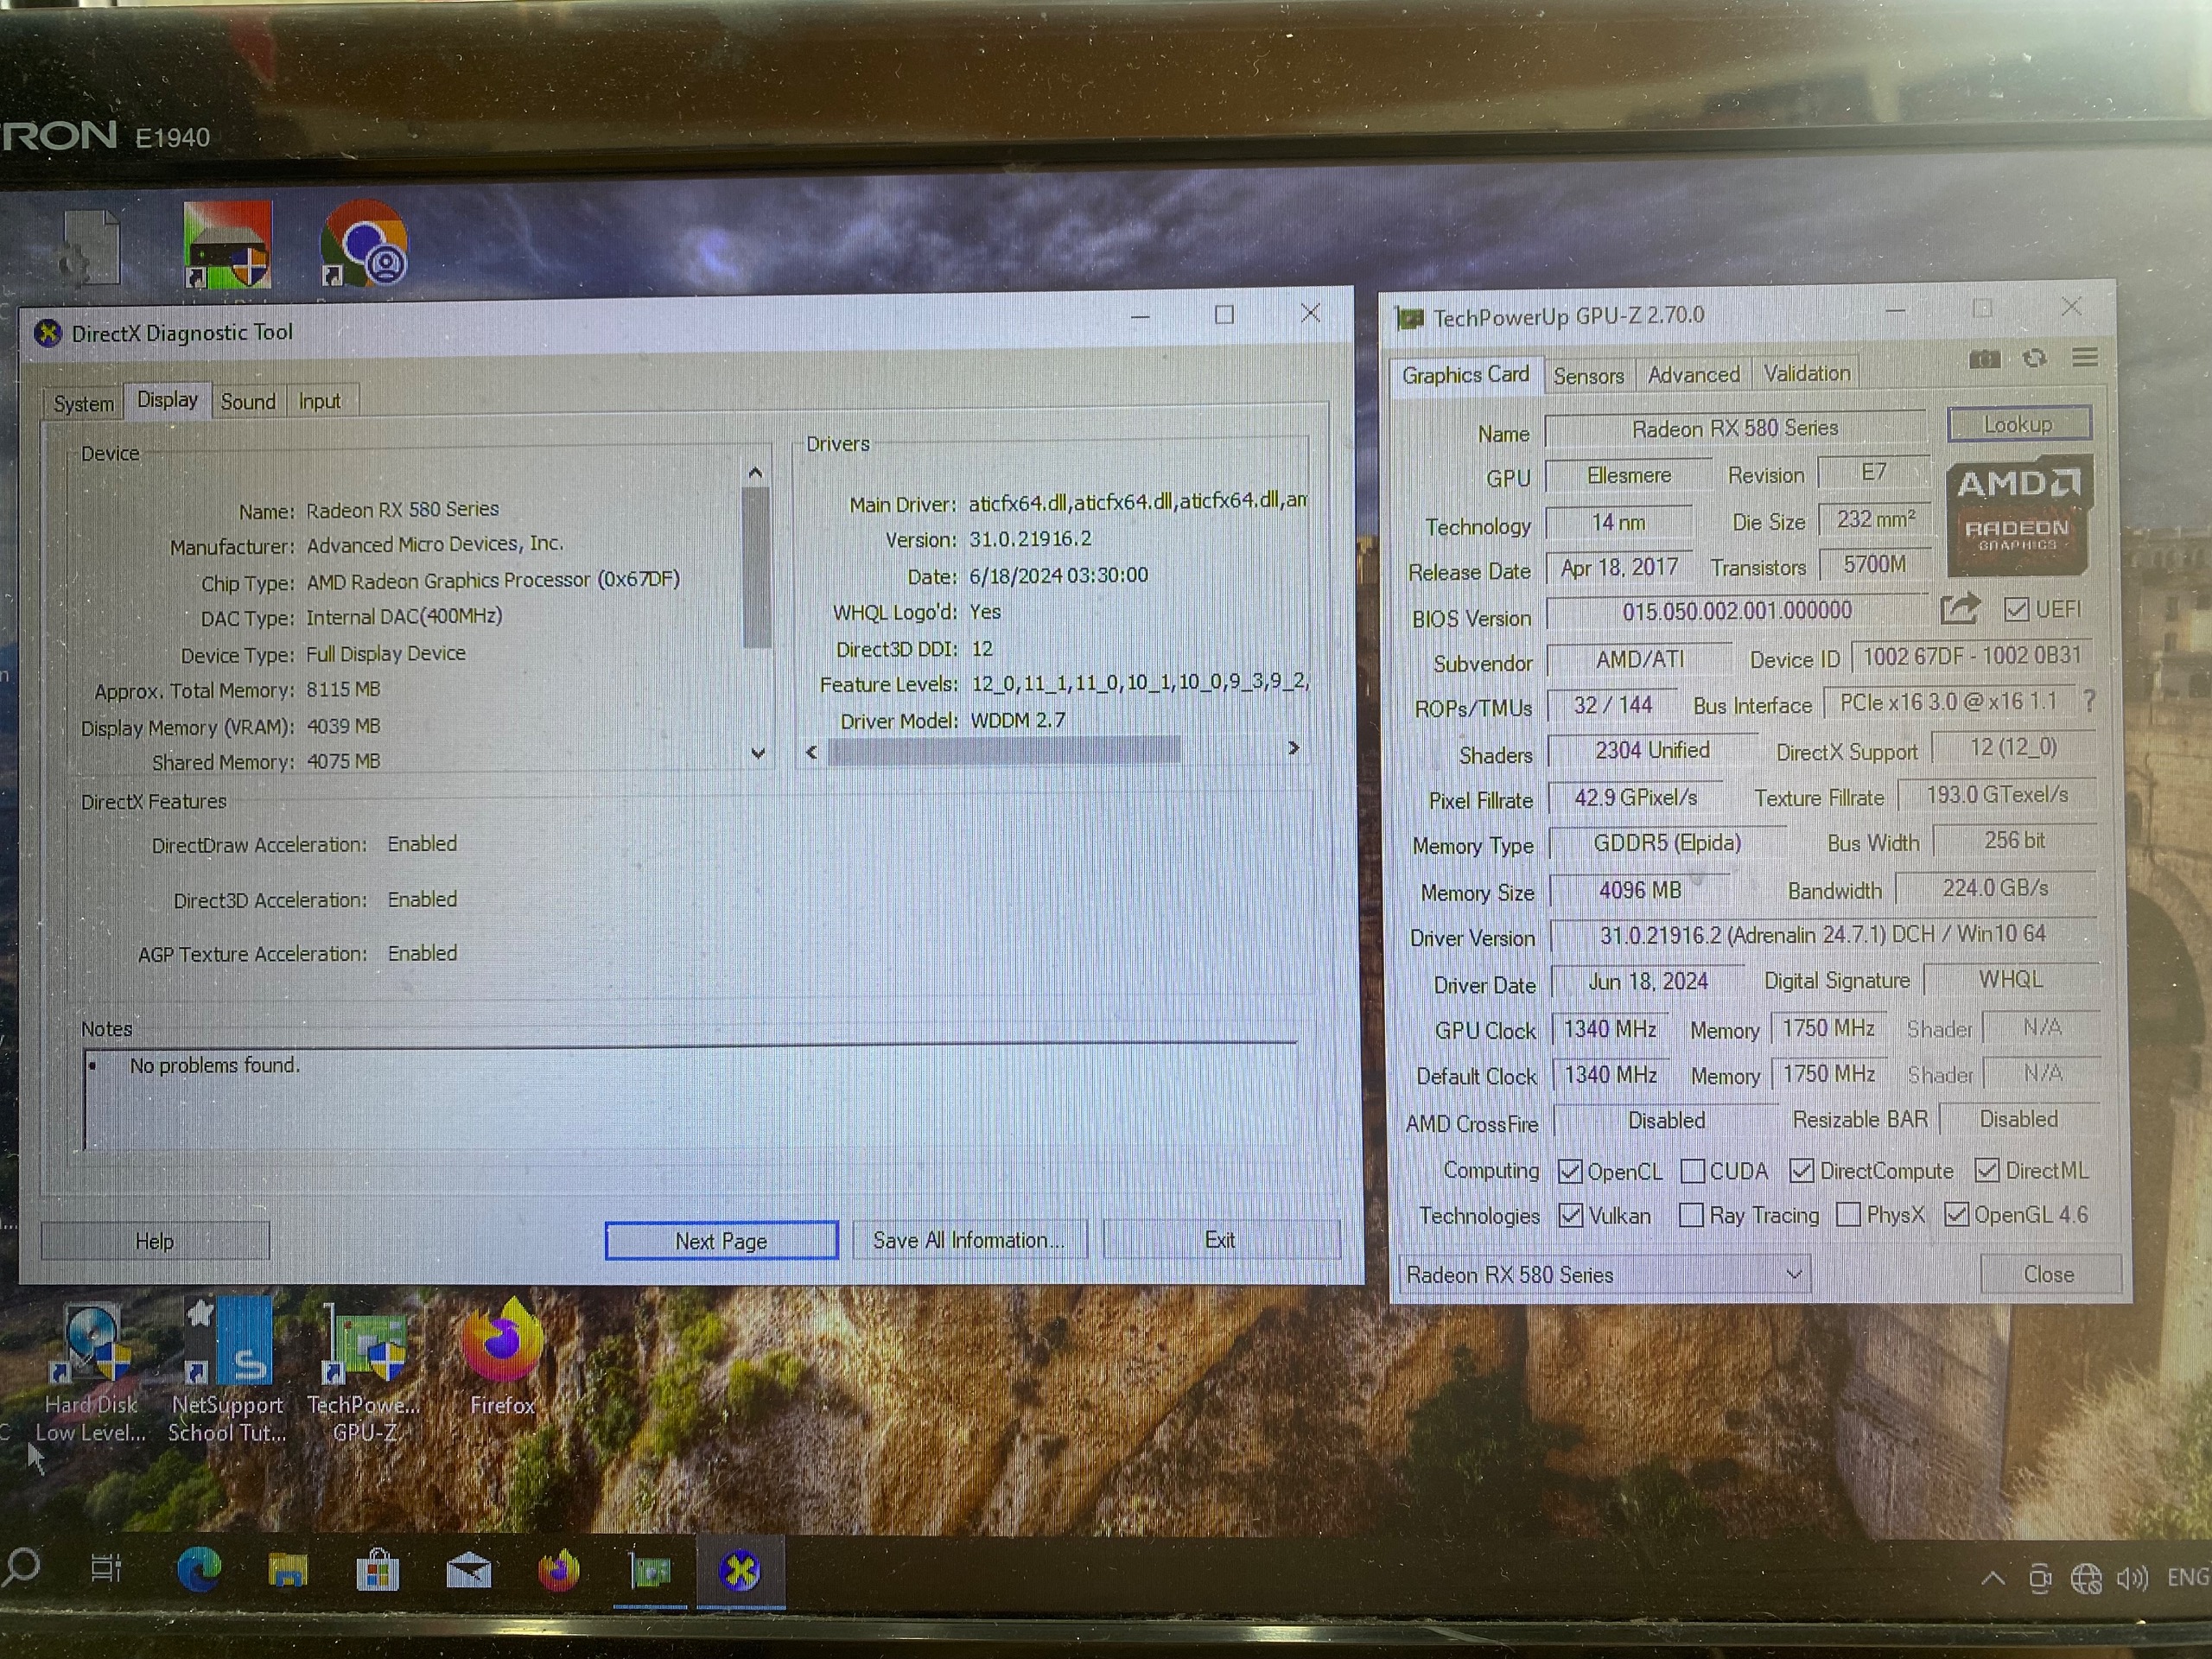Toggle the OpenGL 4.6 checkbox
Image resolution: width=2212 pixels, height=1659 pixels.
point(1956,1214)
